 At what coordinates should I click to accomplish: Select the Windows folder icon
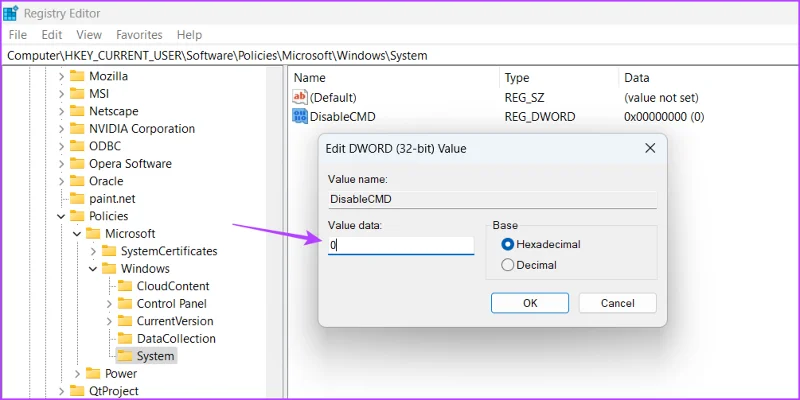click(x=109, y=268)
